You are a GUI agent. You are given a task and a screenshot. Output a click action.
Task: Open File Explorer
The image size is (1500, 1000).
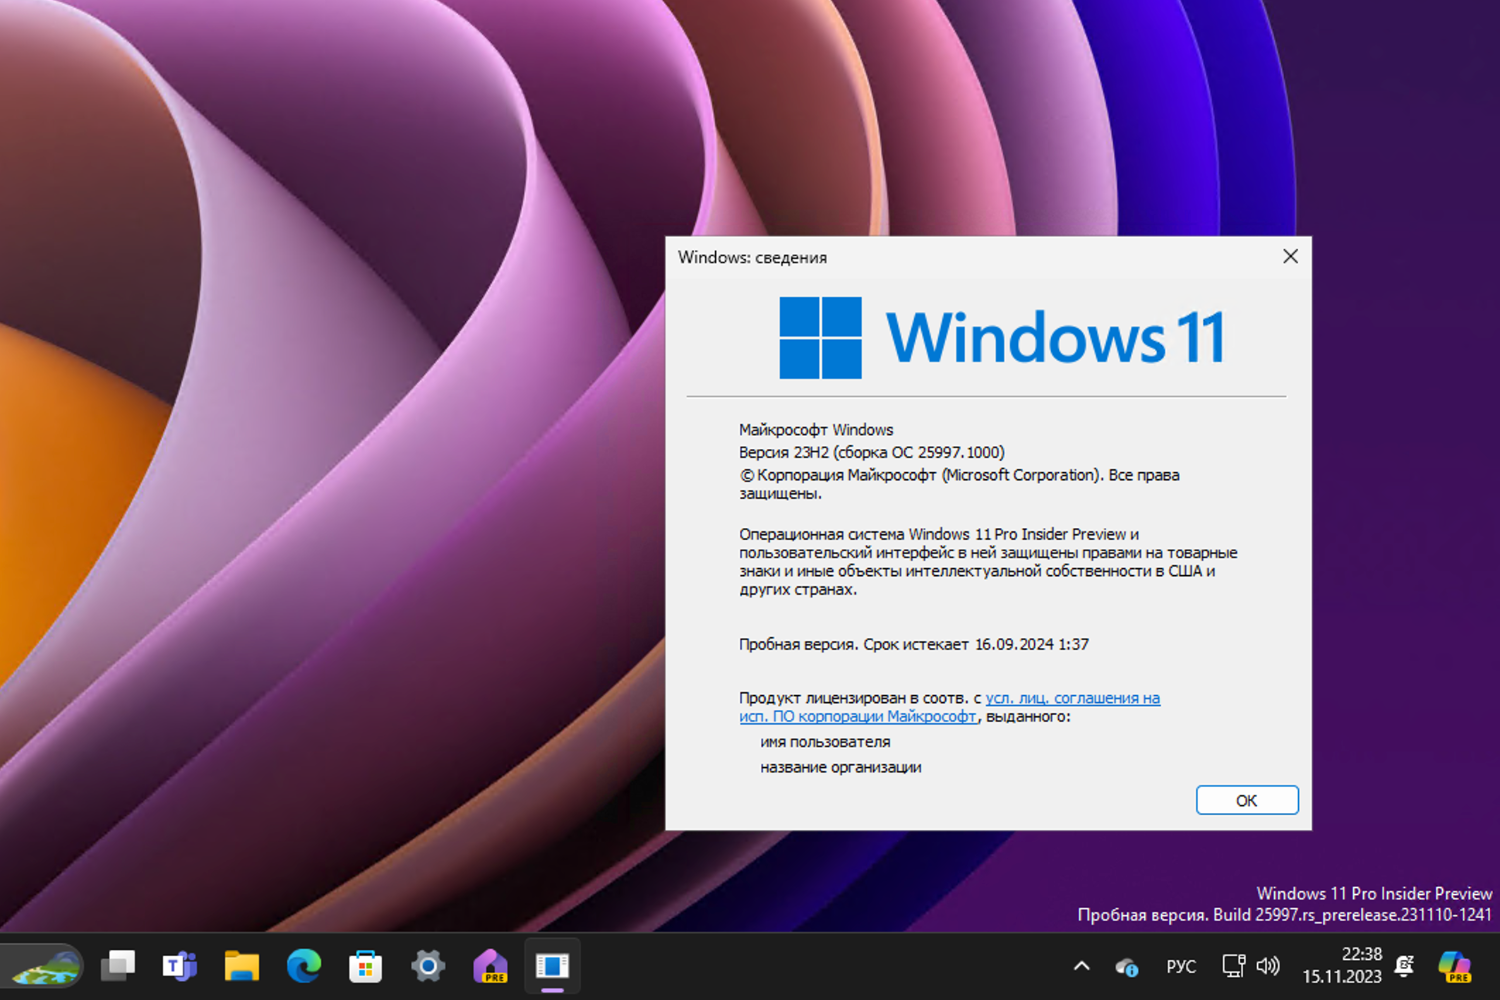pyautogui.click(x=241, y=965)
